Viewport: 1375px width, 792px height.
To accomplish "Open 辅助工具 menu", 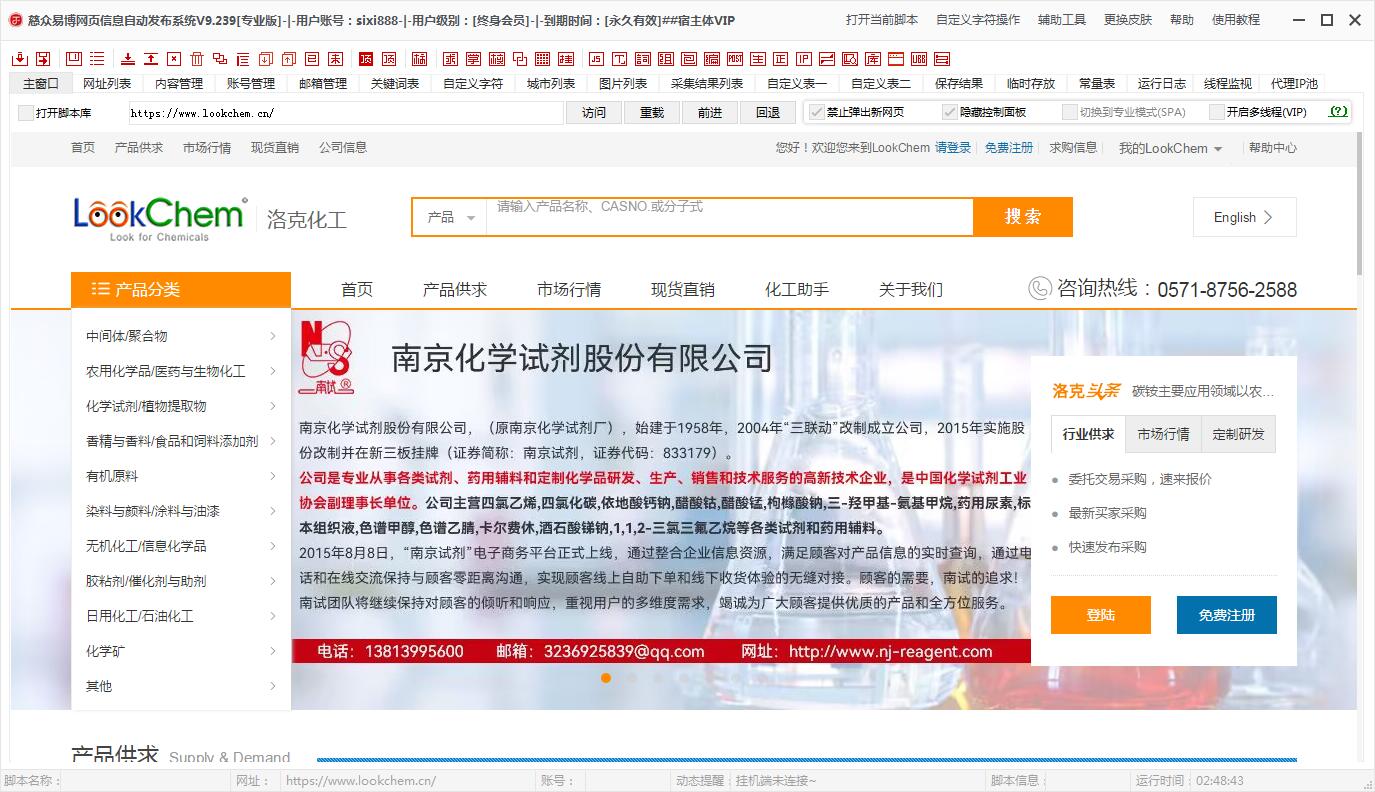I will [x=1062, y=20].
